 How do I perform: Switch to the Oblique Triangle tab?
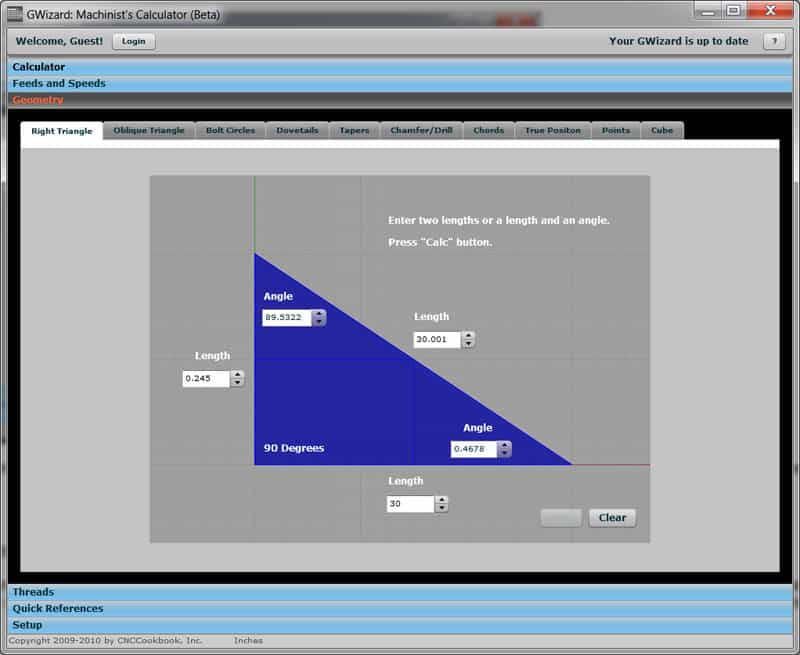point(148,130)
